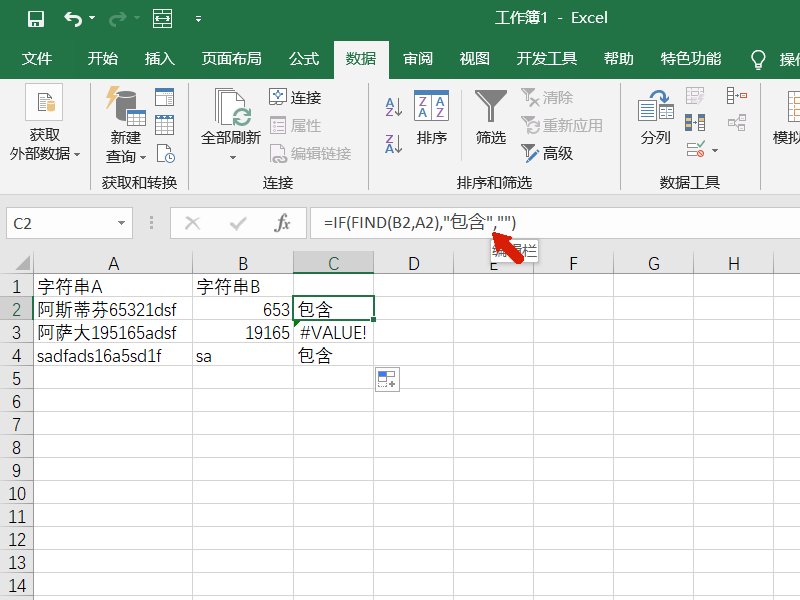800x600 pixels.
Task: Click the Save icon on Quick Access Toolbar
Action: 36,17
